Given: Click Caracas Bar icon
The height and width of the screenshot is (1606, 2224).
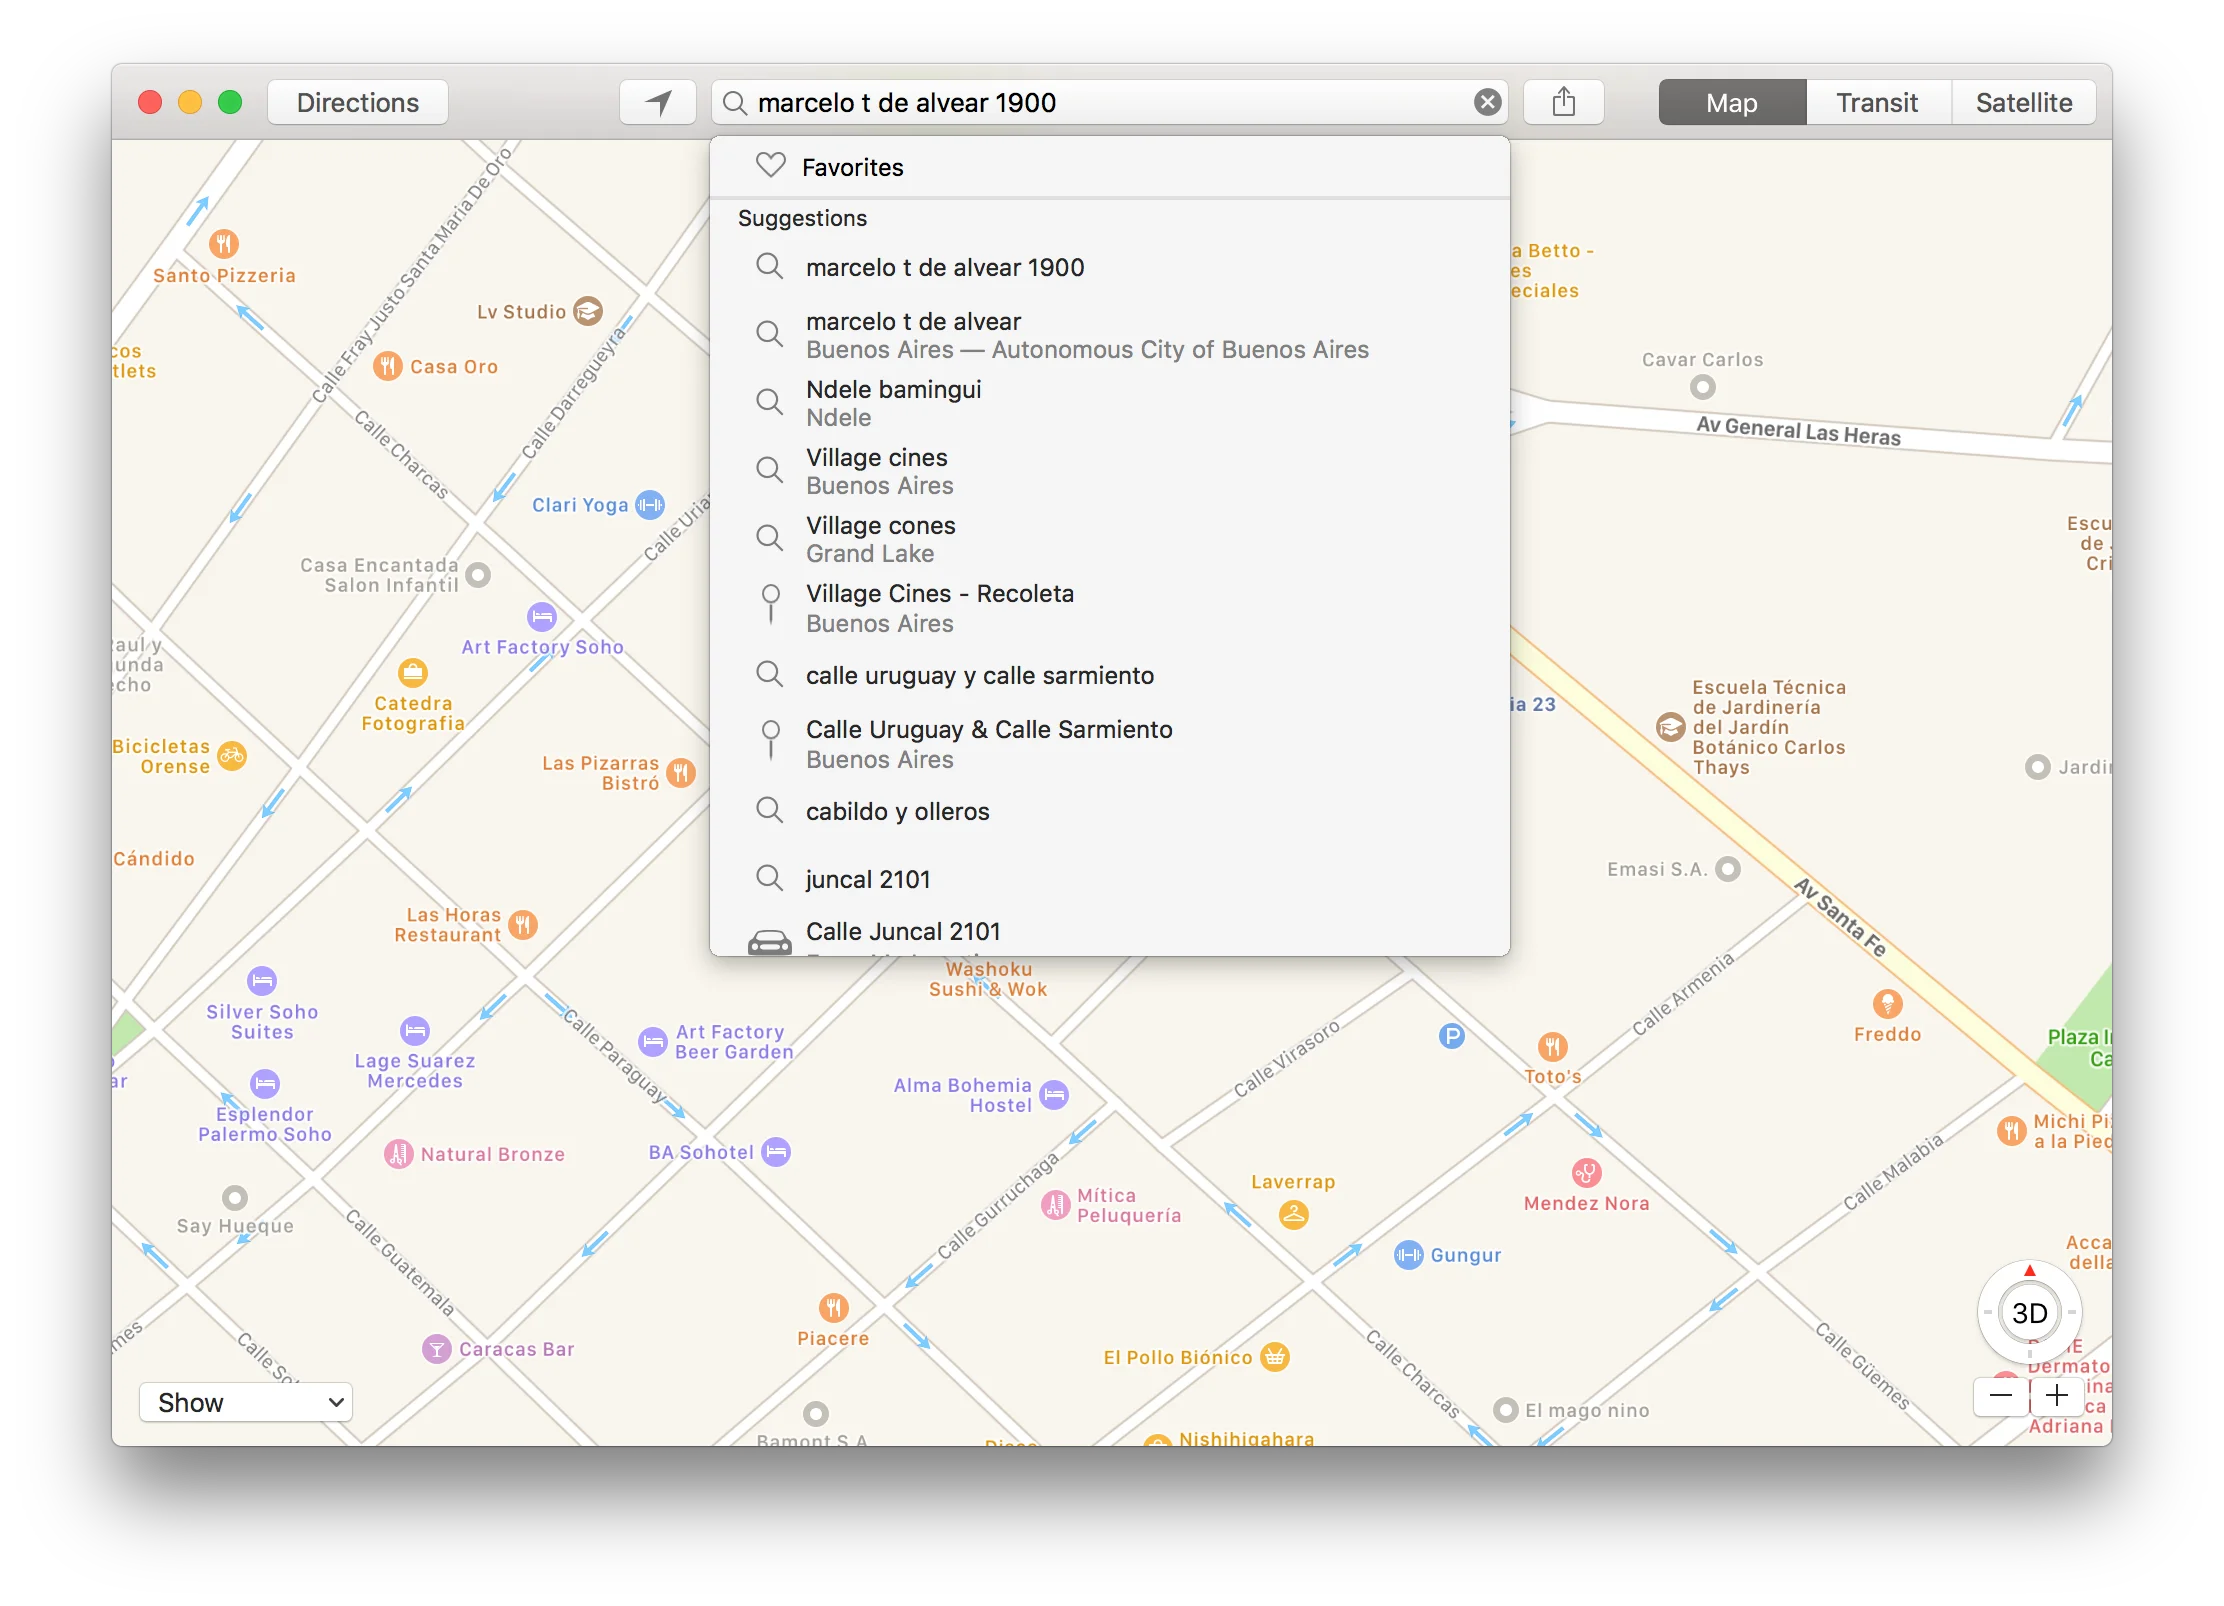Looking at the screenshot, I should 437,1349.
